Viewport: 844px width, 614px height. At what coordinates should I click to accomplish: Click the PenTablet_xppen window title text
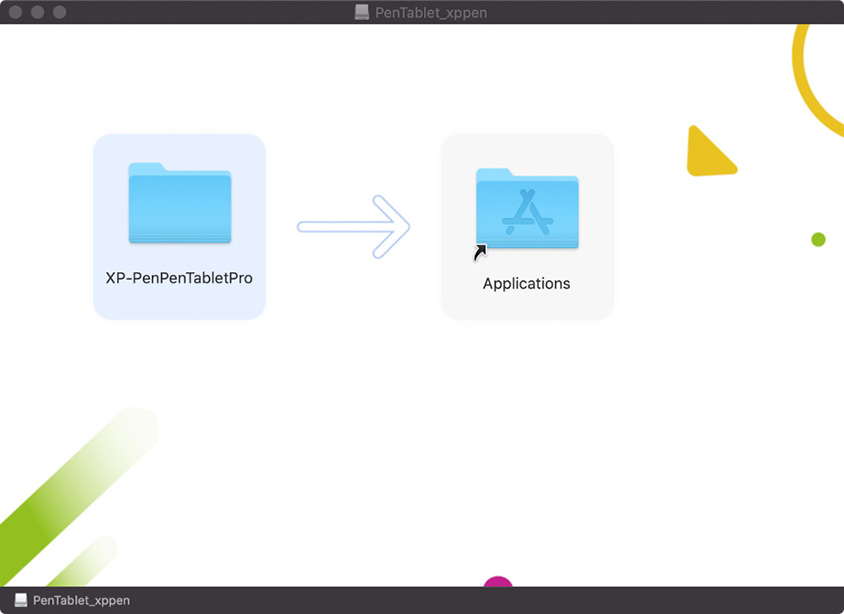point(431,12)
